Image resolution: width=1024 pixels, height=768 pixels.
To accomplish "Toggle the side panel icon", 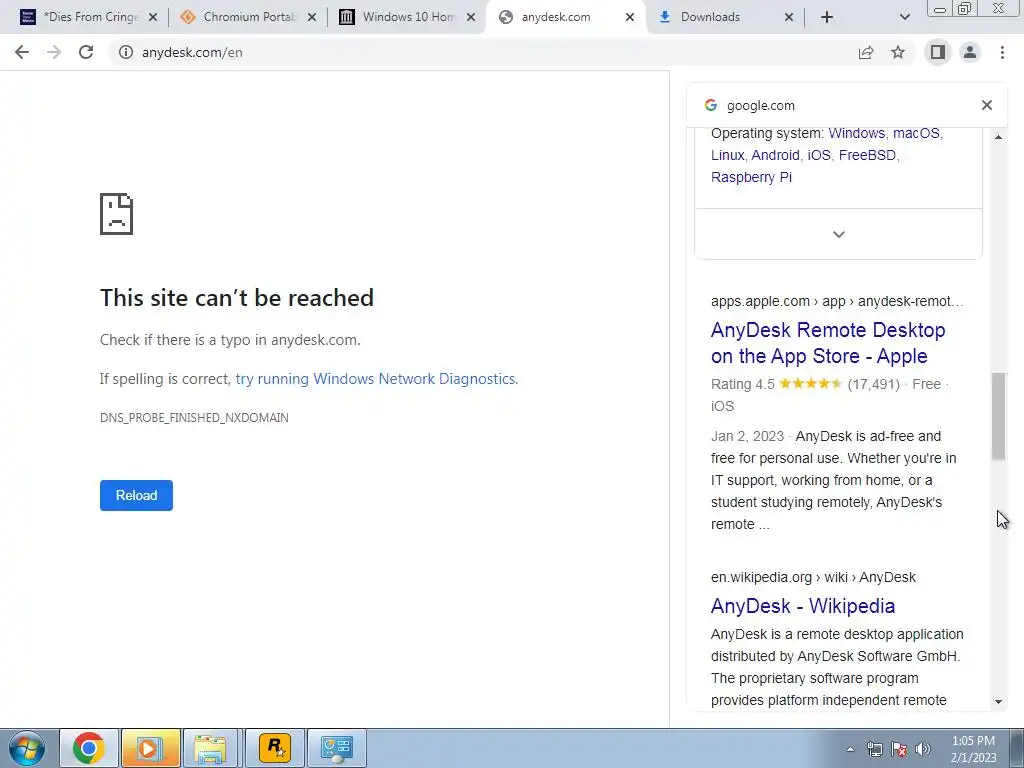I will tap(938, 52).
